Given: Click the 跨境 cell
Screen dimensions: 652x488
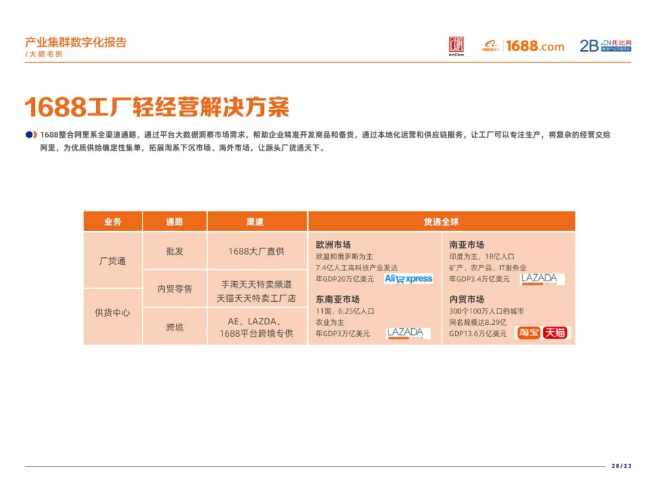Looking at the screenshot, I should [x=174, y=326].
